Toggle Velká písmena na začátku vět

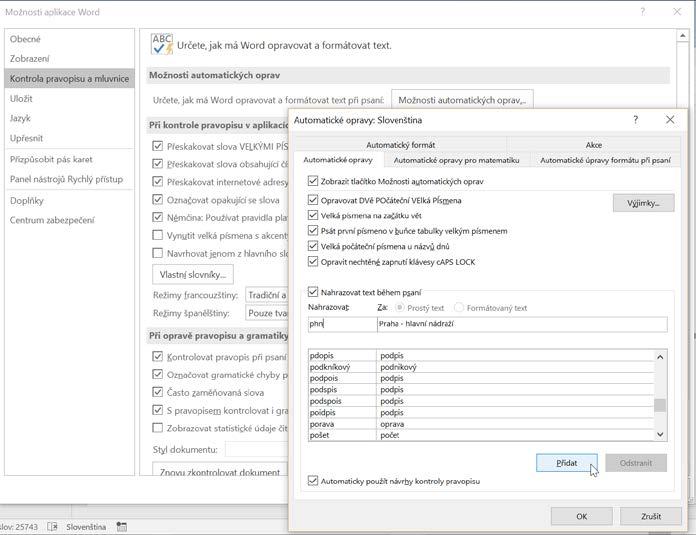(313, 215)
